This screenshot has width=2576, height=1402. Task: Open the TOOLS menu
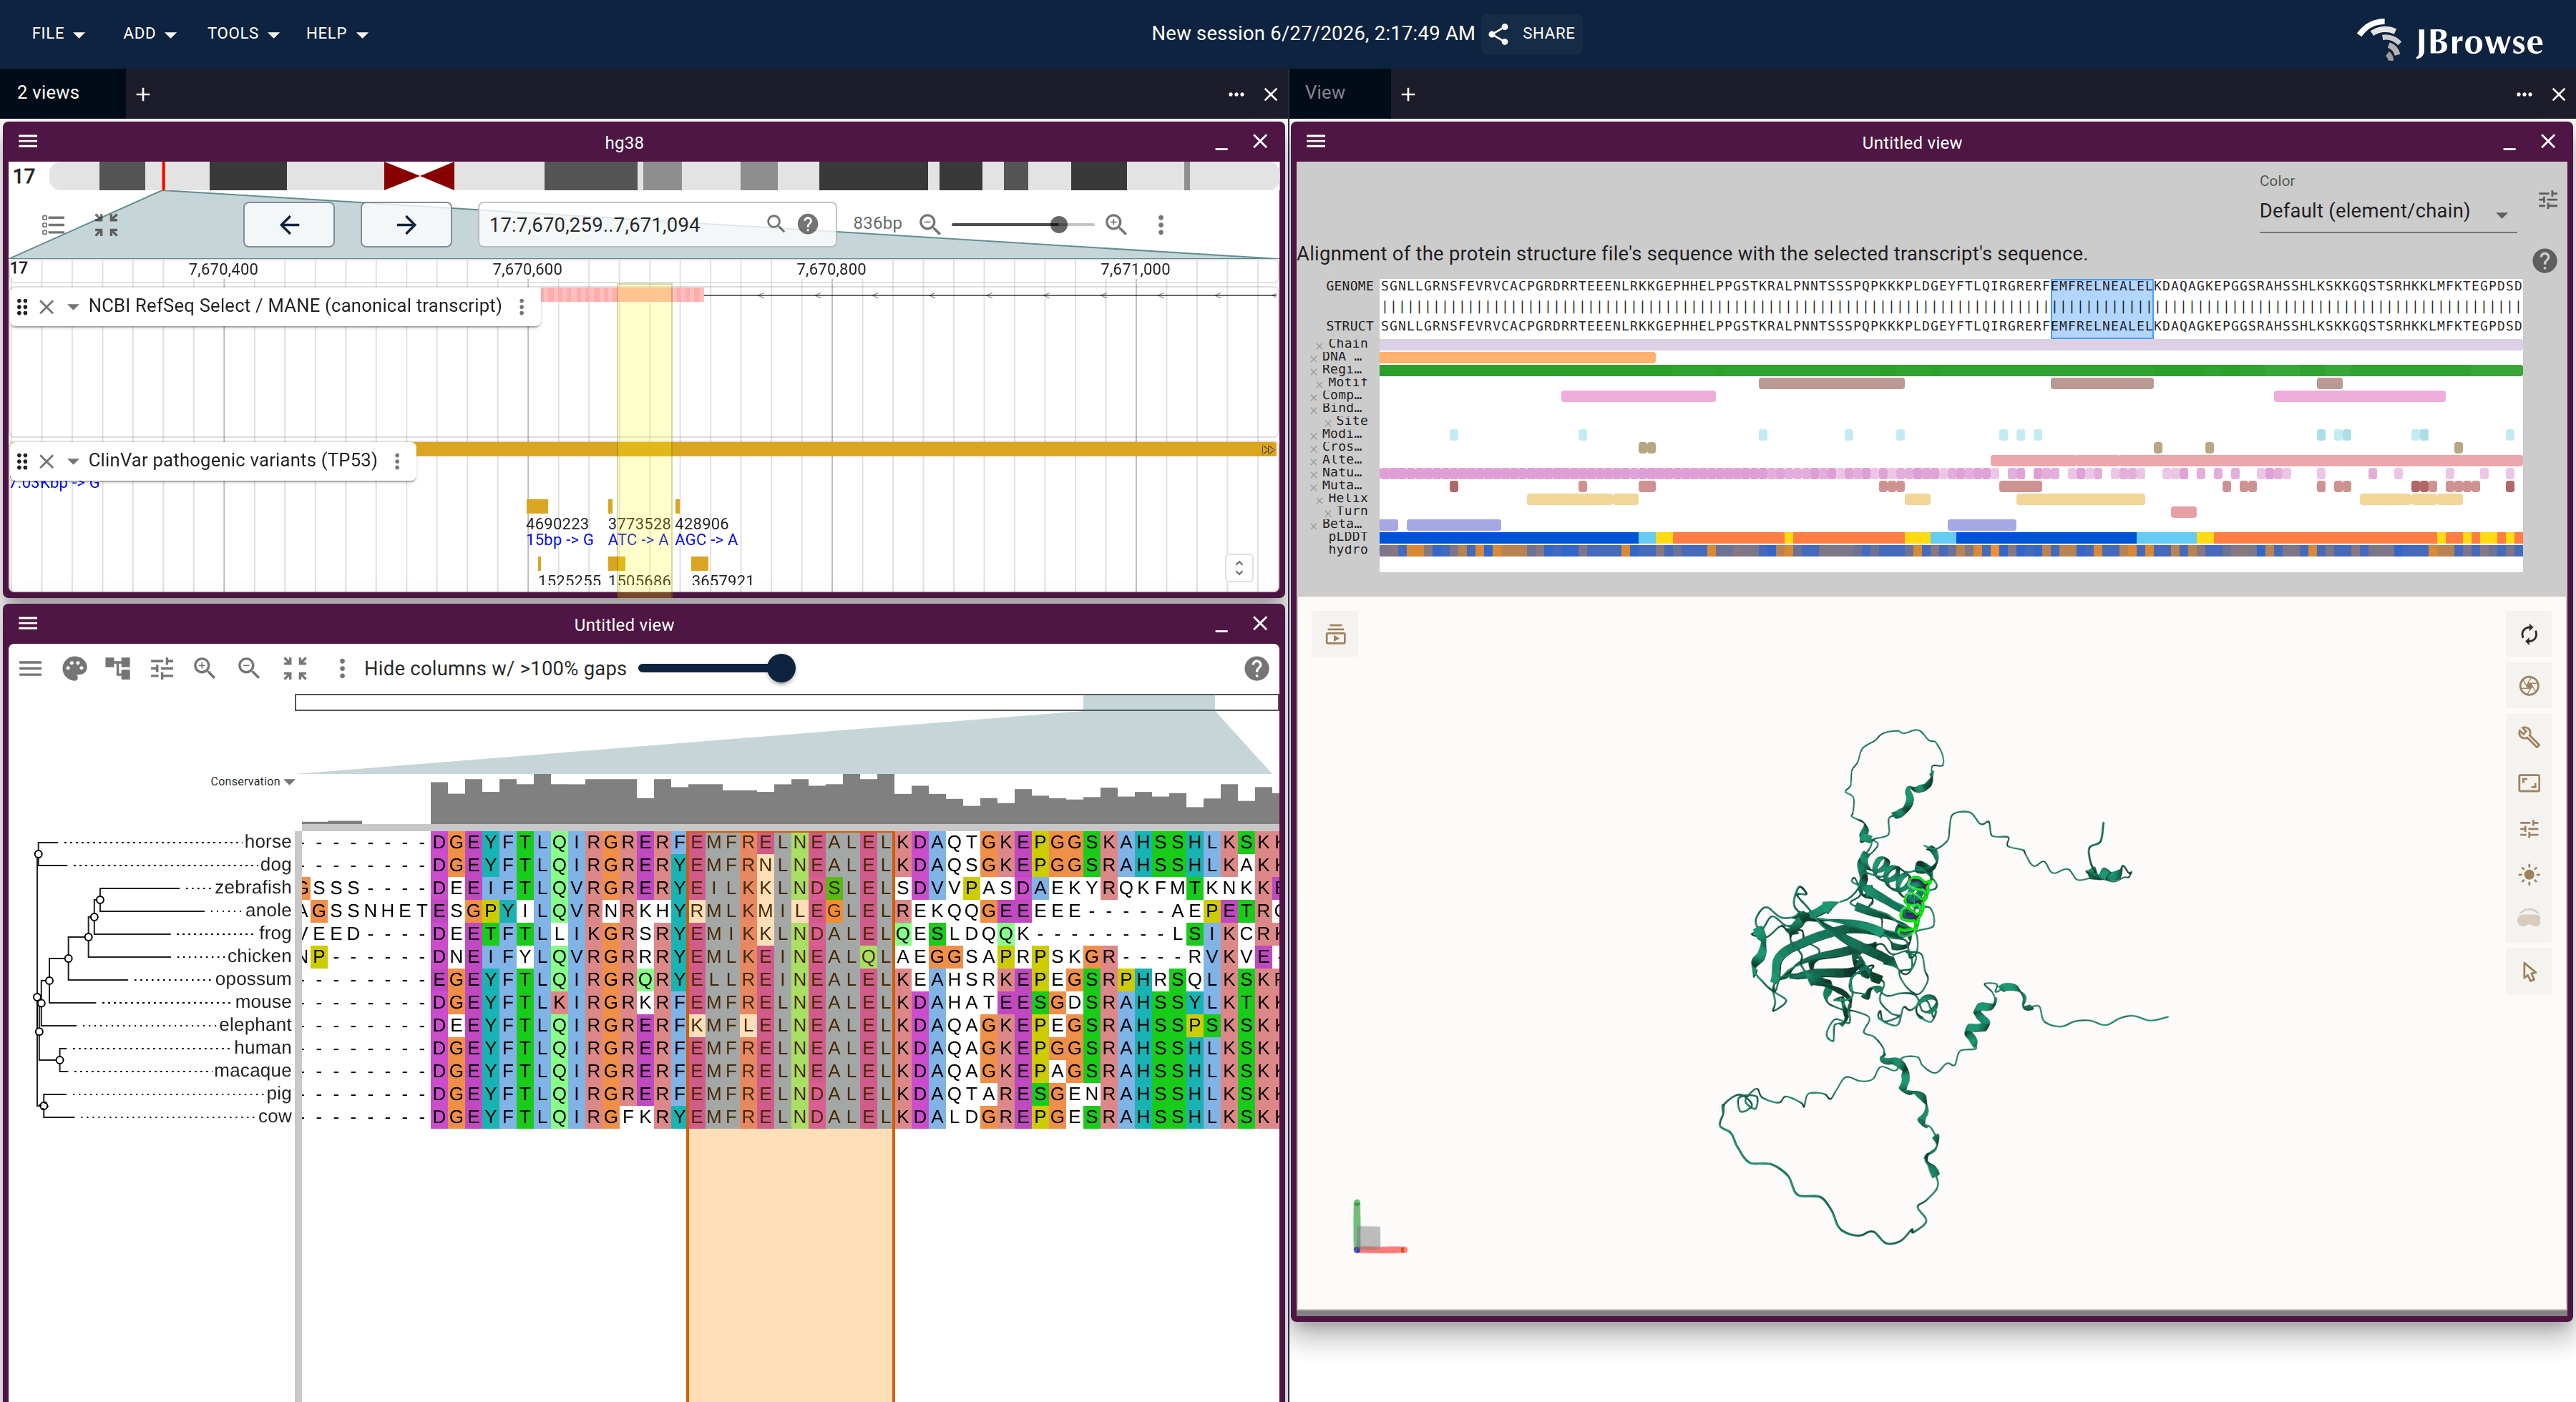(242, 33)
